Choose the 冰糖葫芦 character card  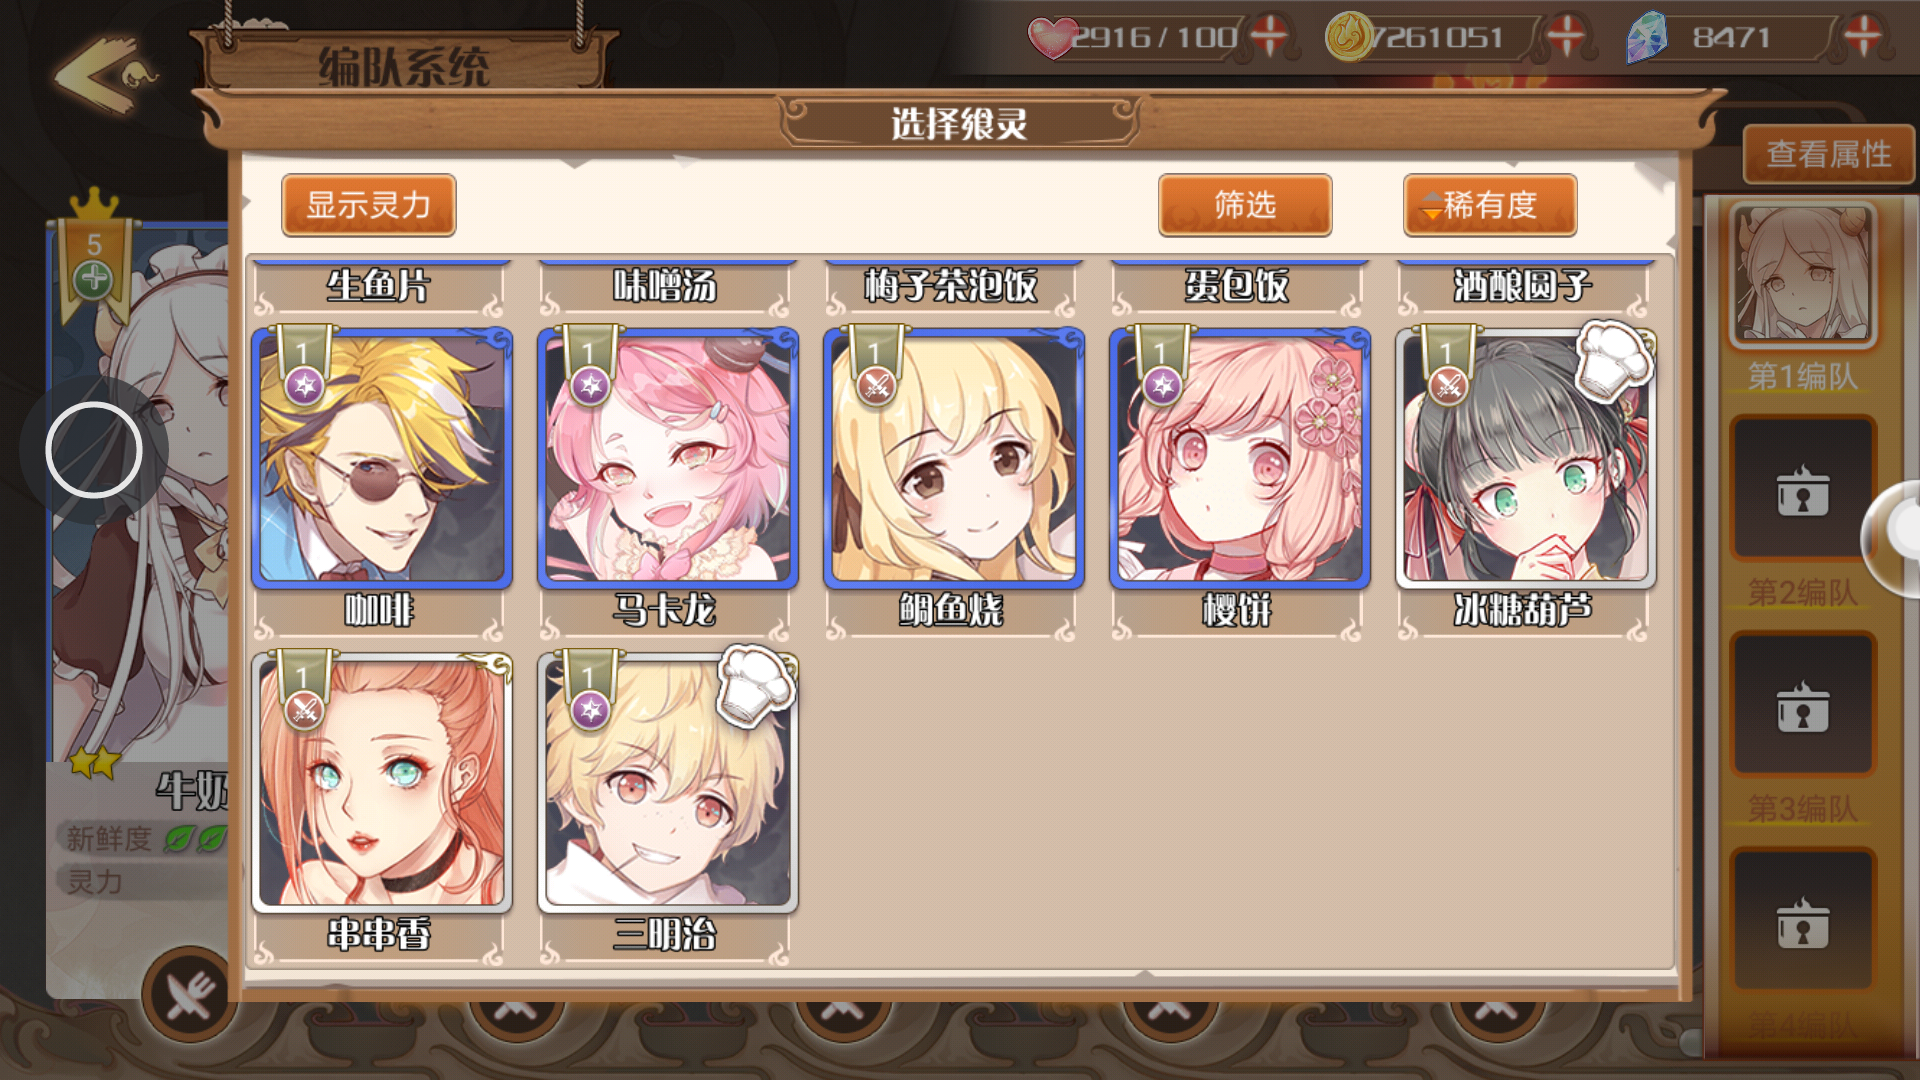click(1525, 458)
